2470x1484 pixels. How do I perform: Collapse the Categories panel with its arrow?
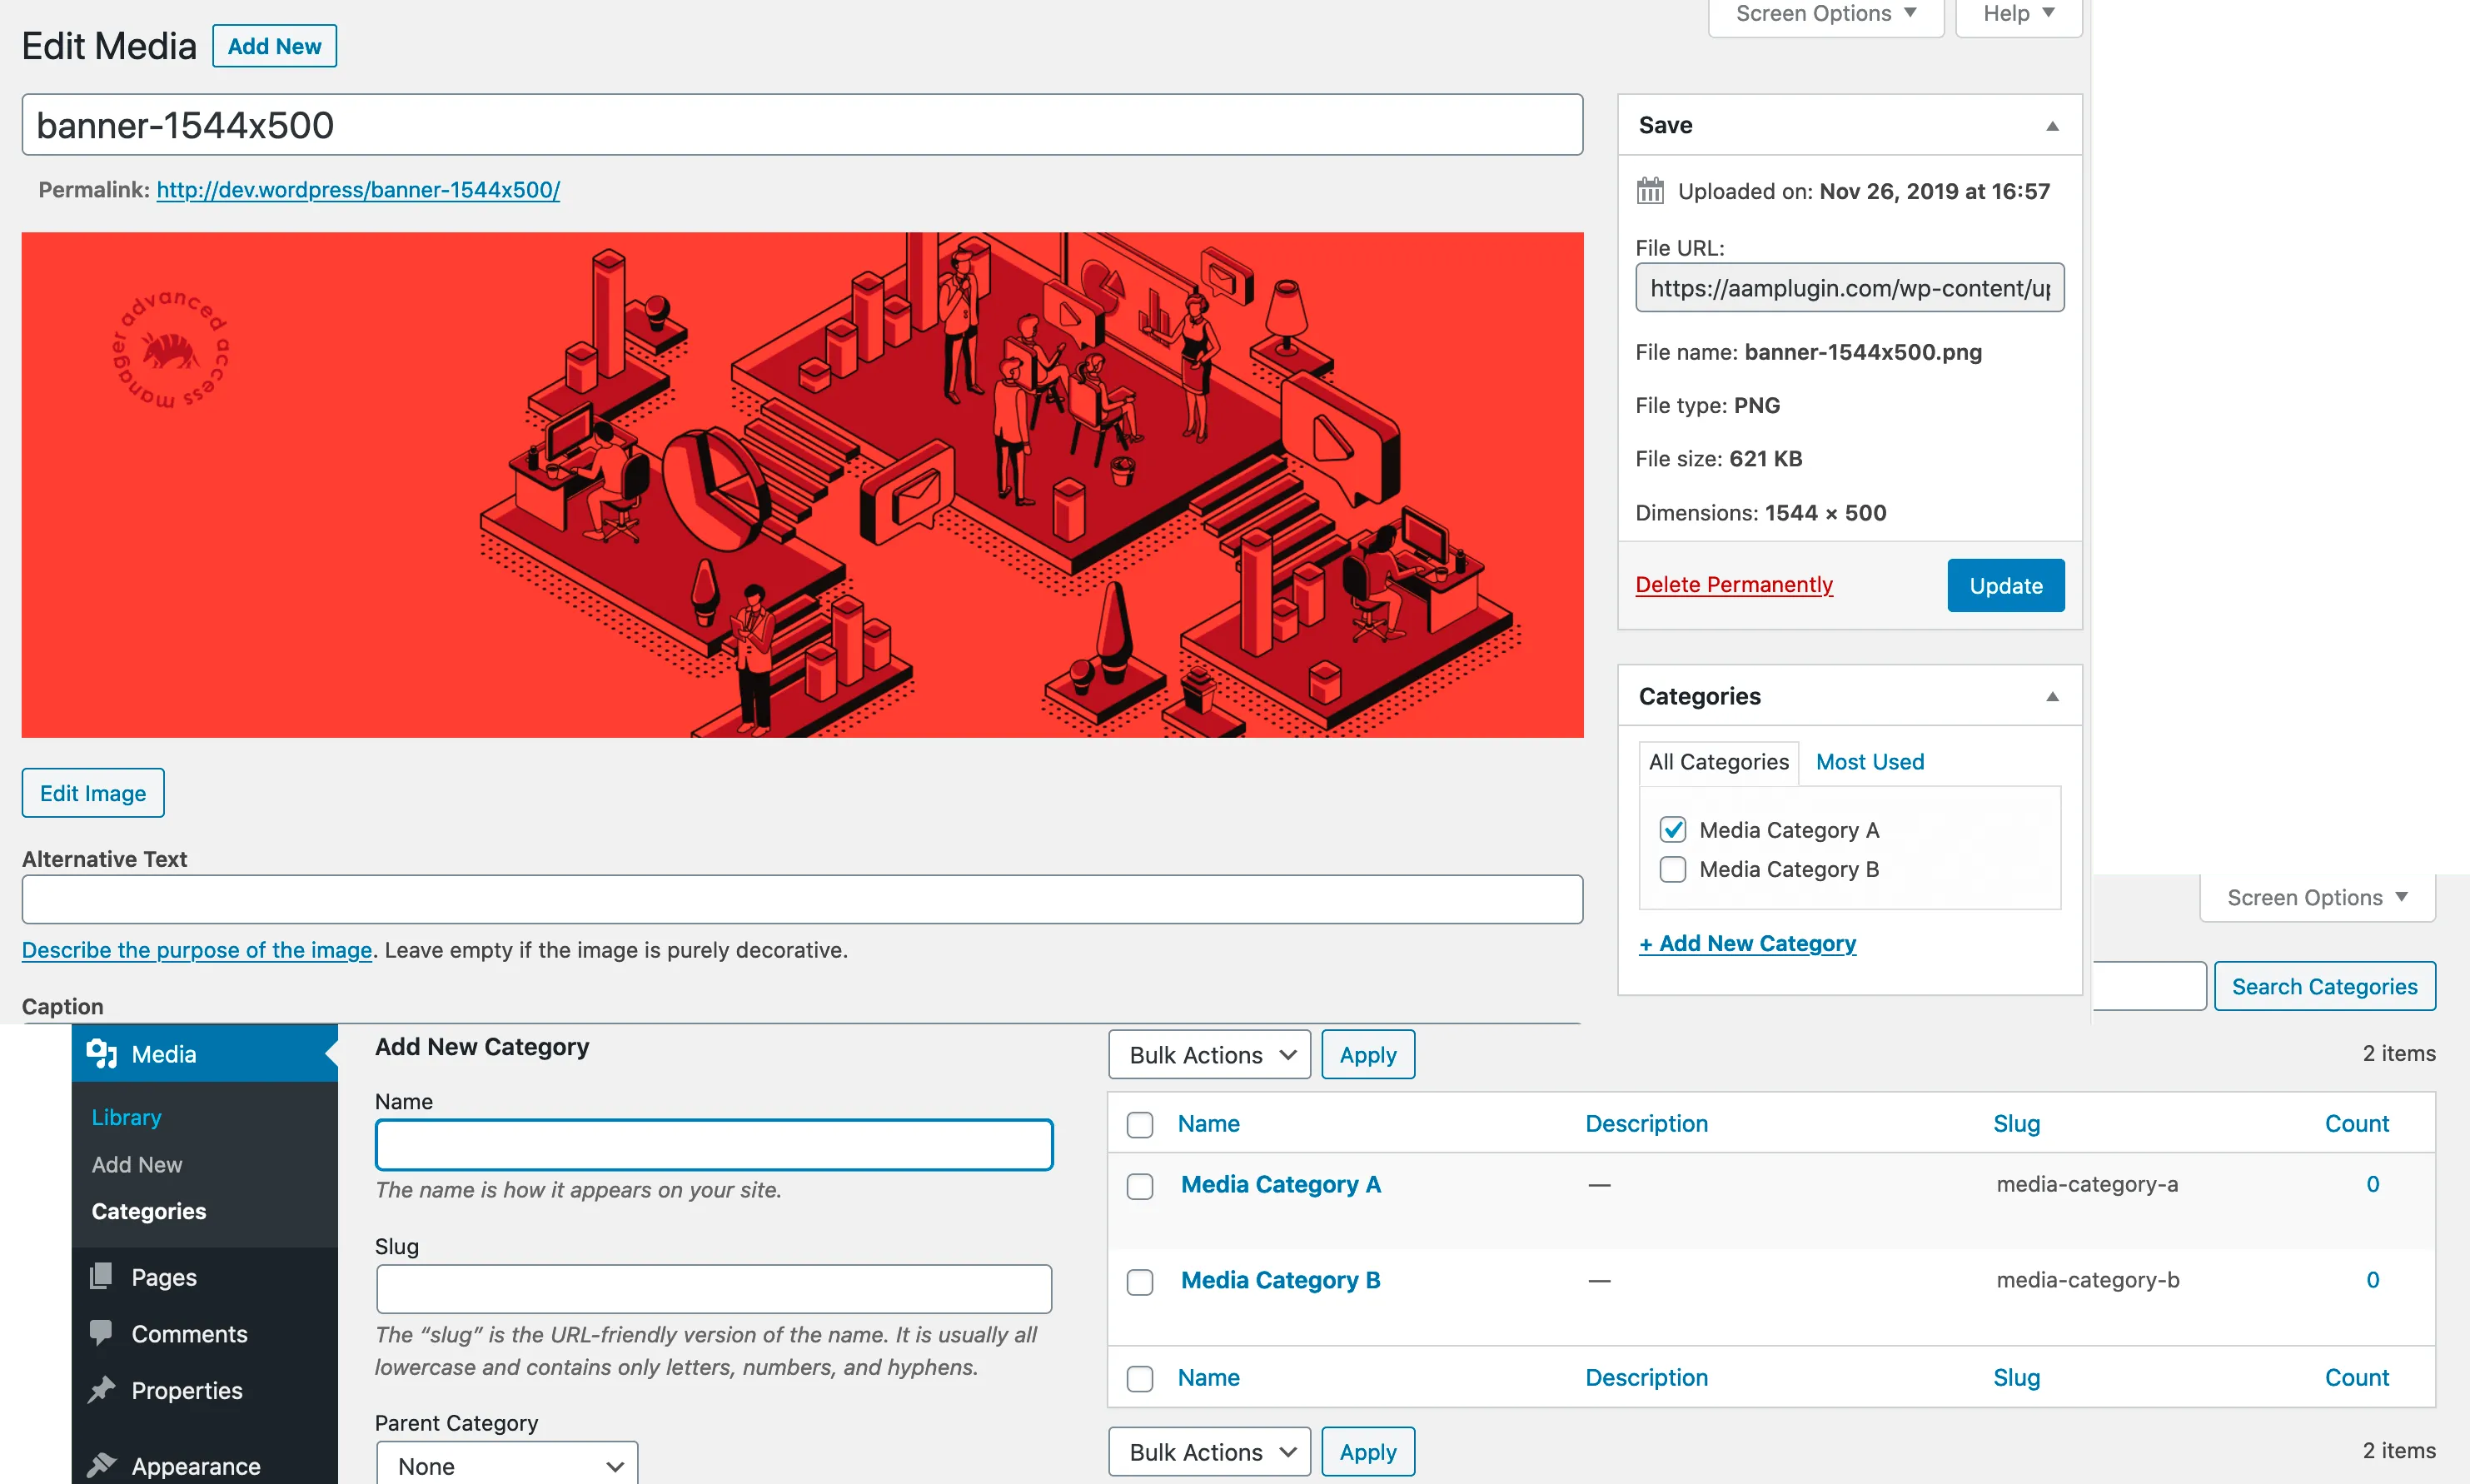tap(2052, 697)
